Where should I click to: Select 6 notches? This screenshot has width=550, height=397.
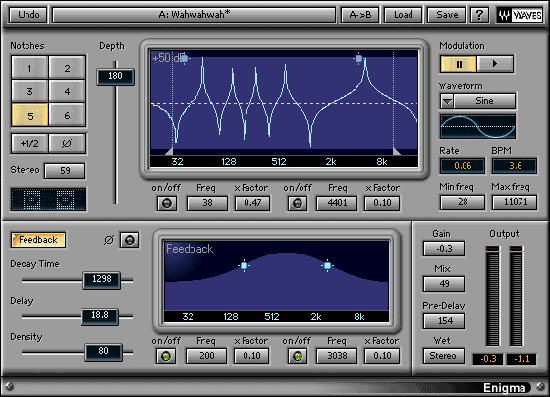67,115
